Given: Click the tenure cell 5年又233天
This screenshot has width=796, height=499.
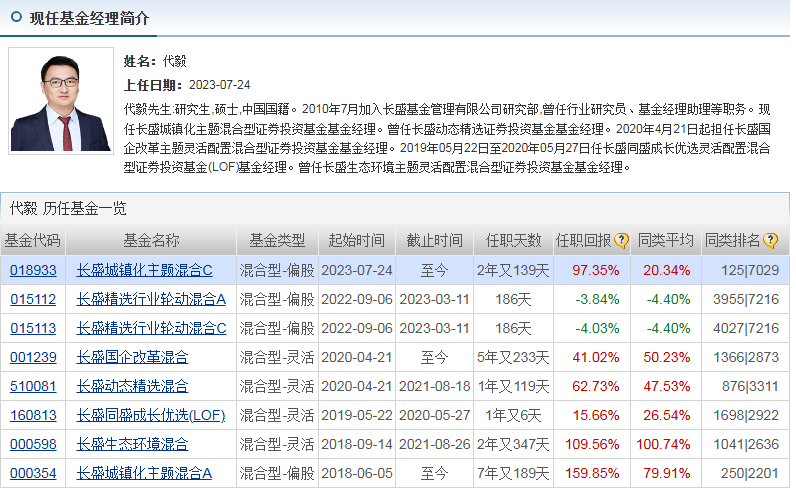Looking at the screenshot, I should pyautogui.click(x=513, y=357).
